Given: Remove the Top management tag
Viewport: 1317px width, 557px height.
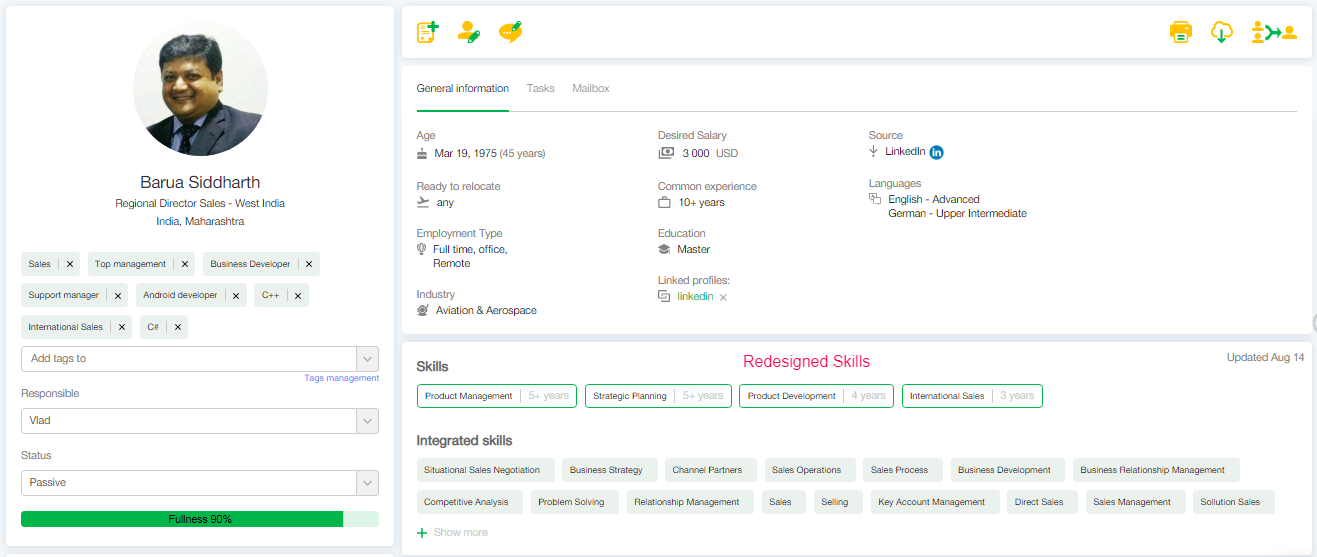Looking at the screenshot, I should click(185, 264).
